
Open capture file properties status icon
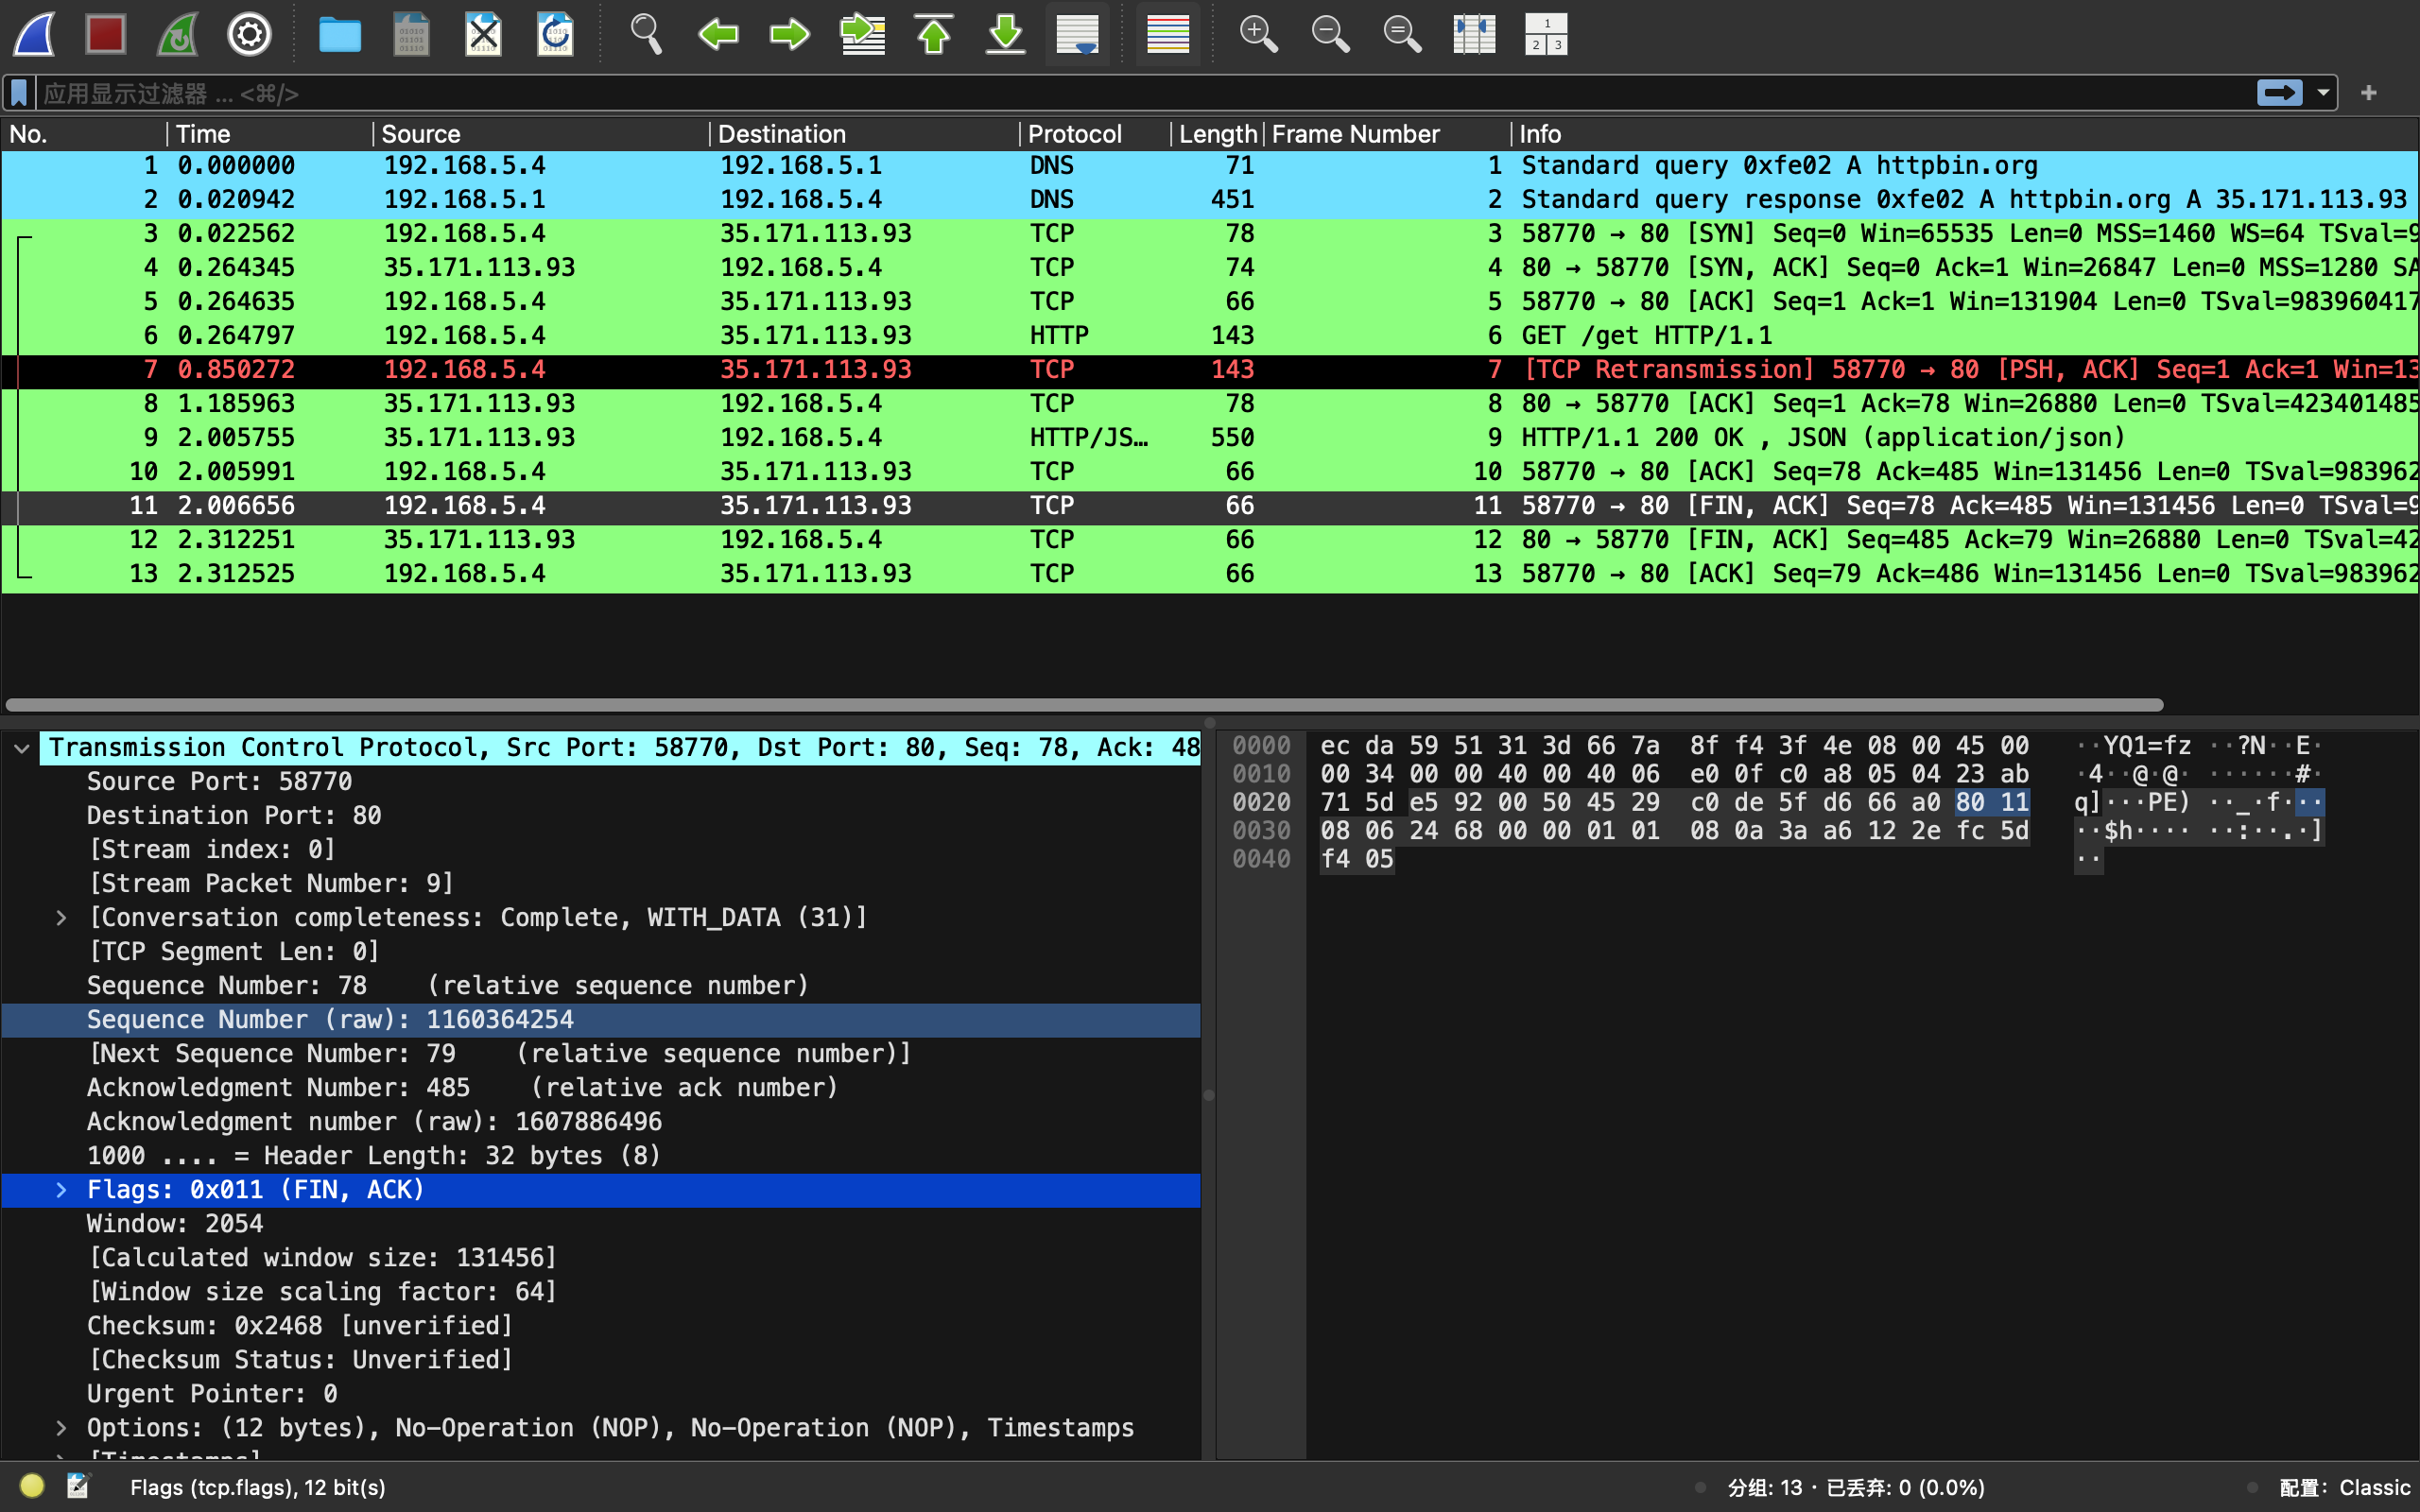pos(78,1486)
